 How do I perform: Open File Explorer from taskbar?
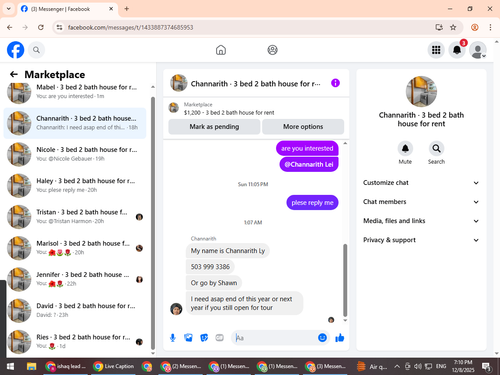click(32, 367)
